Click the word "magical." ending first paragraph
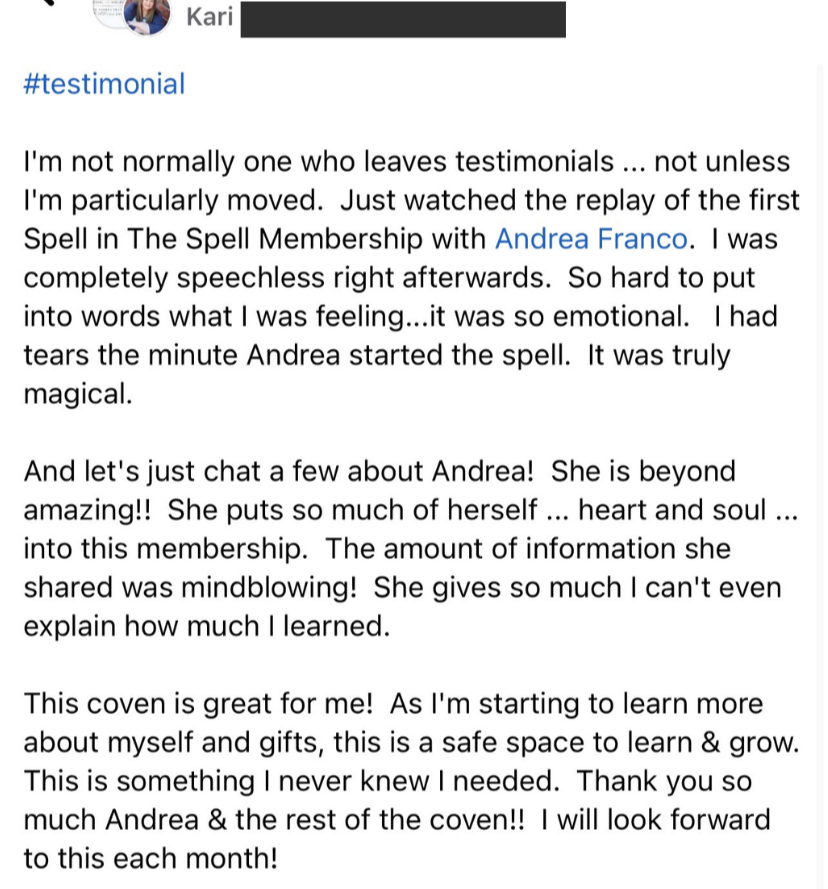Image resolution: width=828 pixels, height=889 pixels. tap(77, 394)
